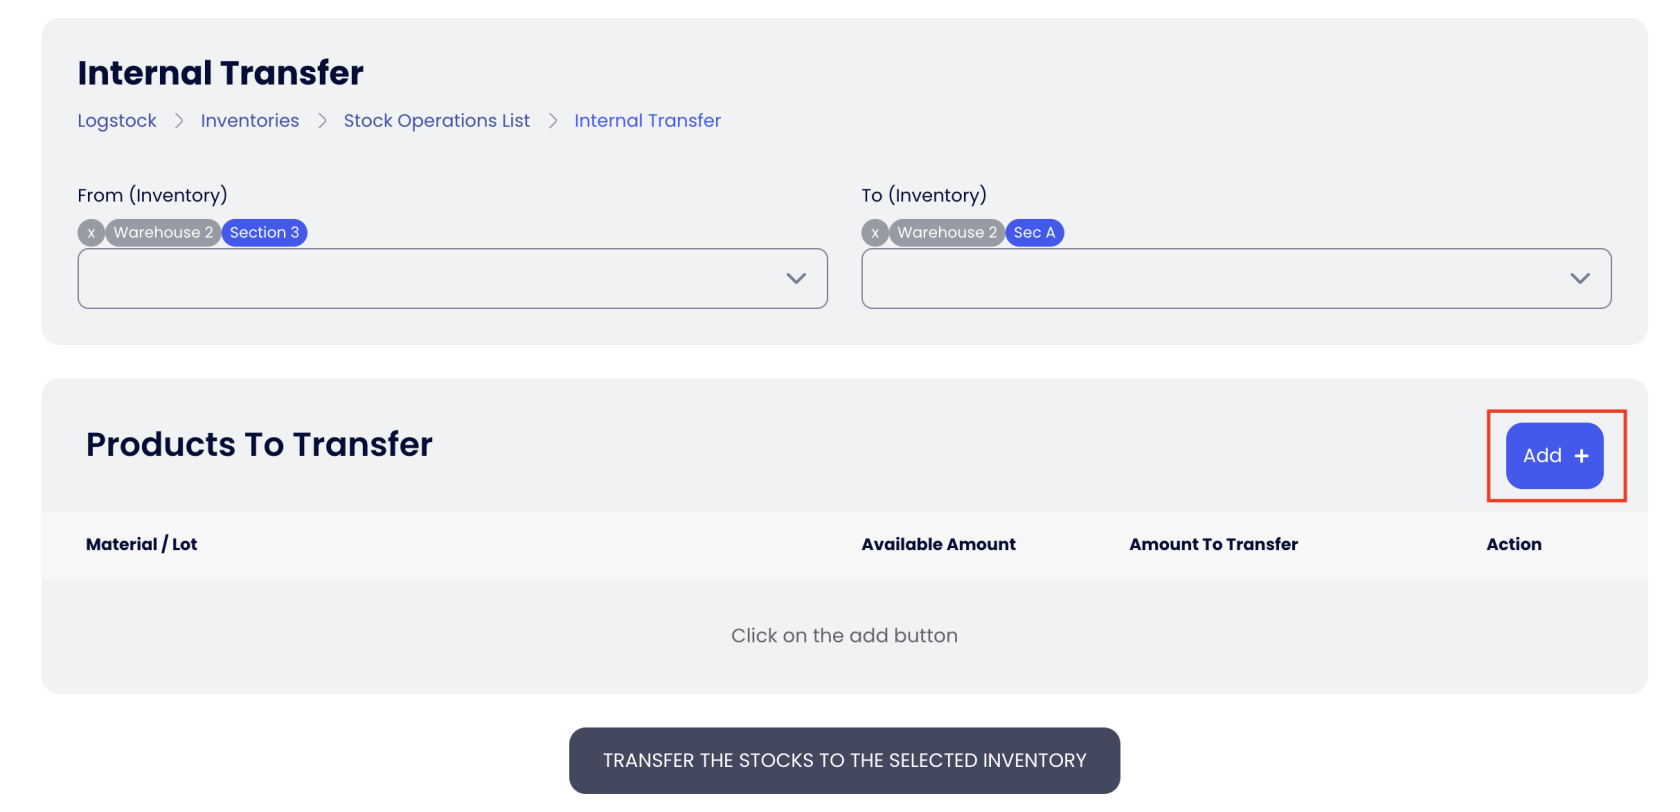Screen dimensions: 1680x812
Task: Click the plus icon in Add button
Action: tap(1582, 456)
